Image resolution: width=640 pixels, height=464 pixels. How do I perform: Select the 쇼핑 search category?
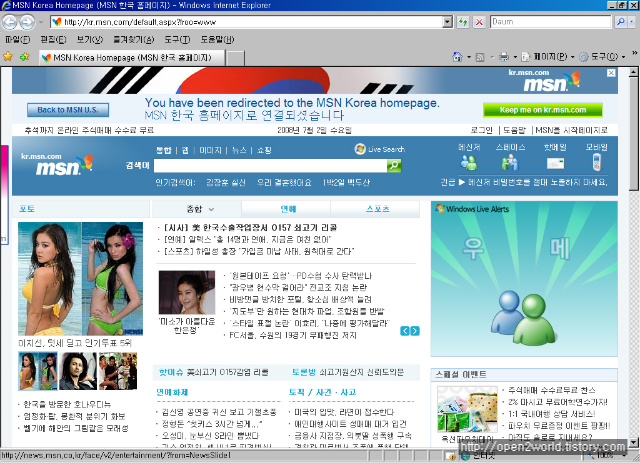pos(264,150)
